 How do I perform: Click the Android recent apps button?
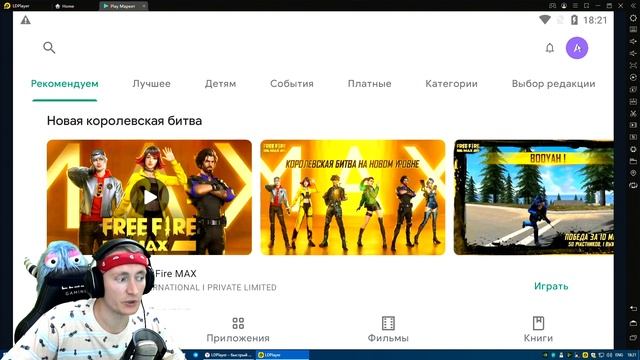coord(633,338)
